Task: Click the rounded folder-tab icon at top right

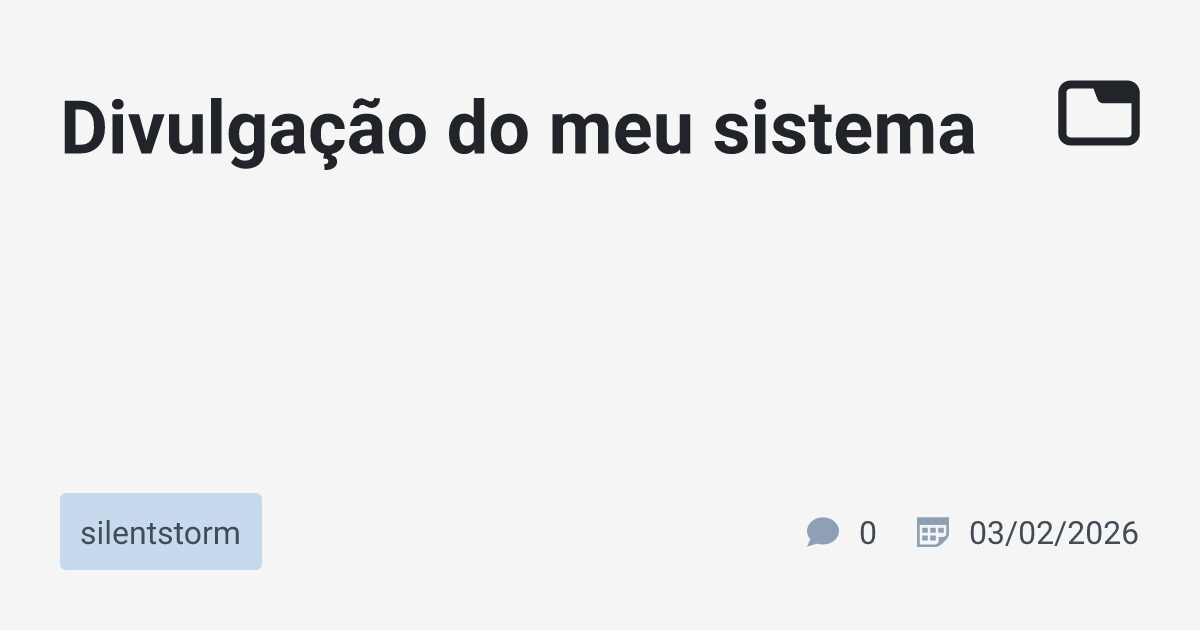Action: click(1099, 113)
